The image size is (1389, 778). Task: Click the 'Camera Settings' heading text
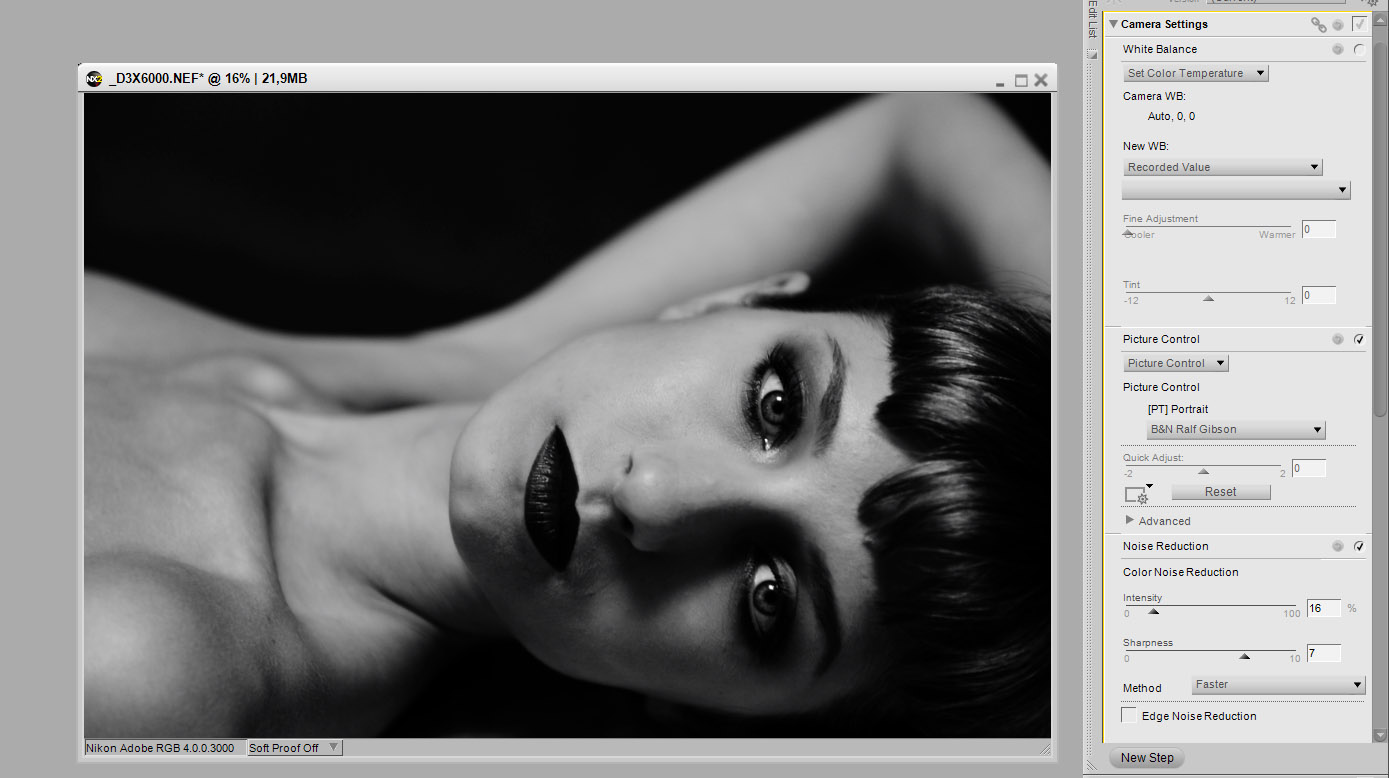pos(1164,24)
